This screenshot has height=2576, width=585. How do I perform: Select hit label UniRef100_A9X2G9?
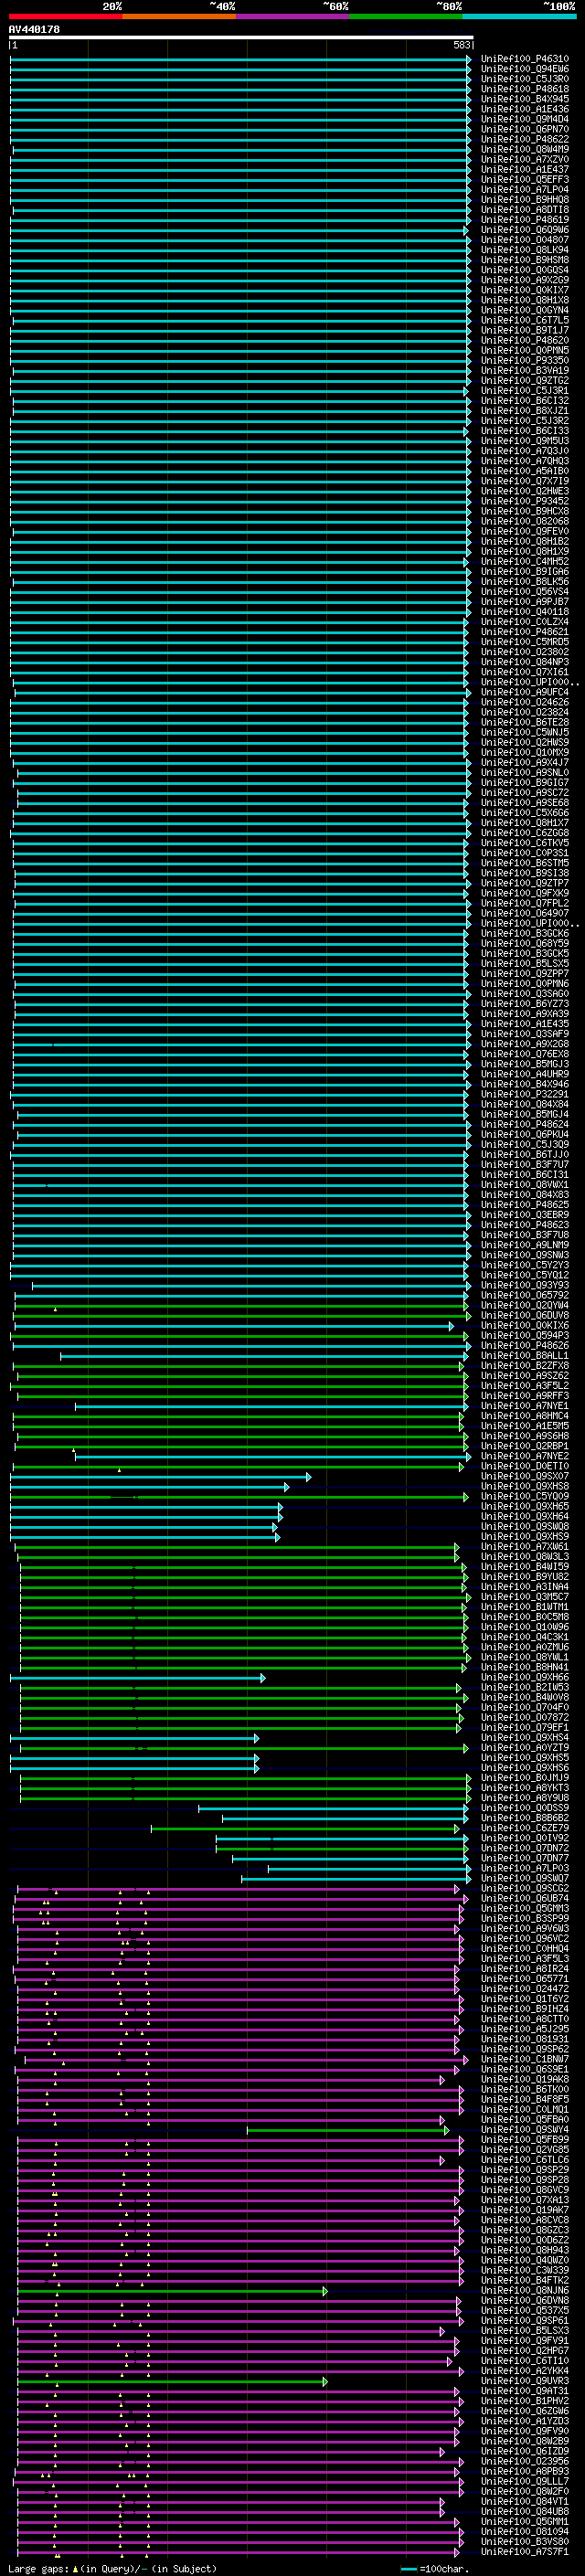pyautogui.click(x=525, y=279)
